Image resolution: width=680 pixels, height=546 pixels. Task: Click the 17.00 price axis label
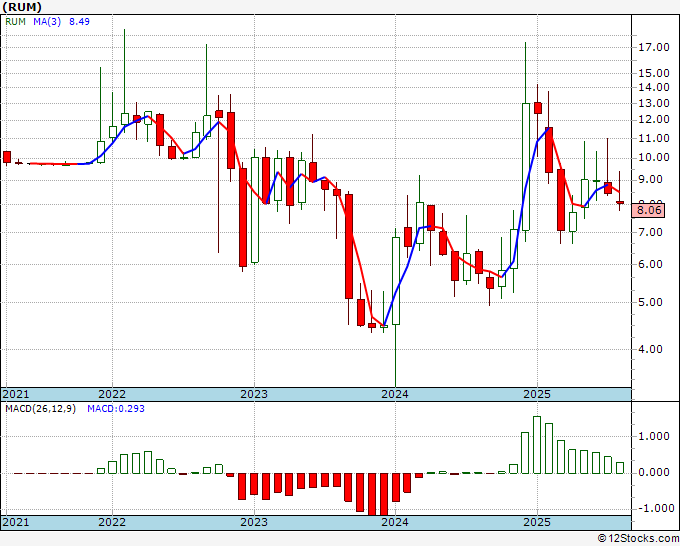(654, 47)
